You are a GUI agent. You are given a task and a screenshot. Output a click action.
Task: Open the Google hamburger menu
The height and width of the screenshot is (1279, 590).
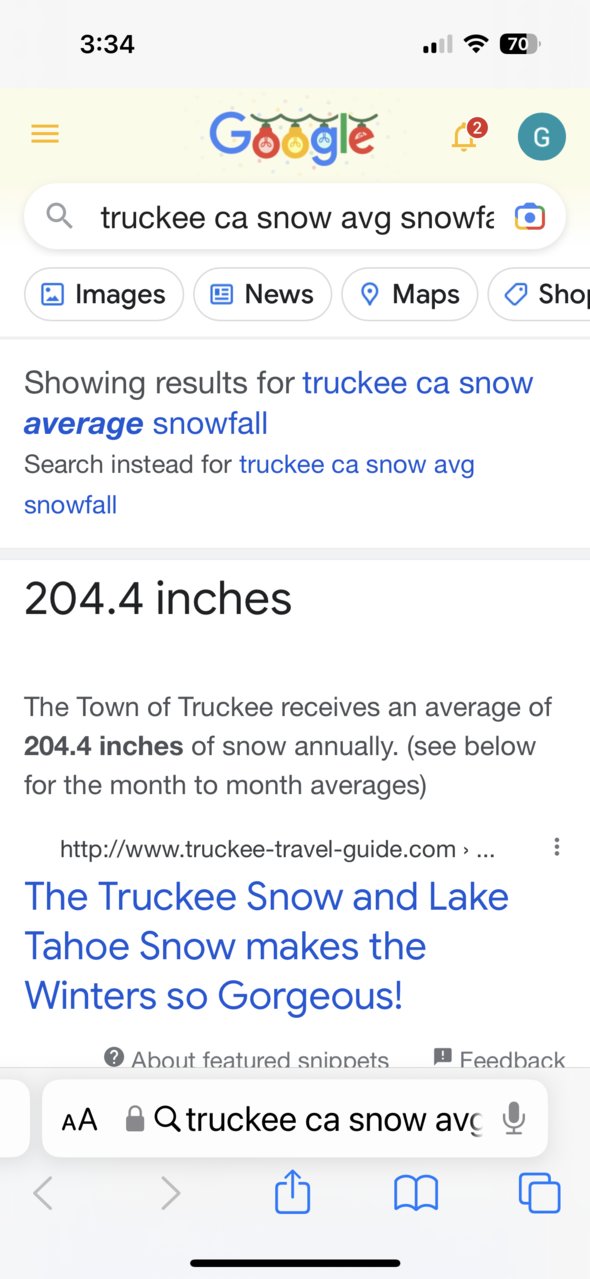click(45, 134)
